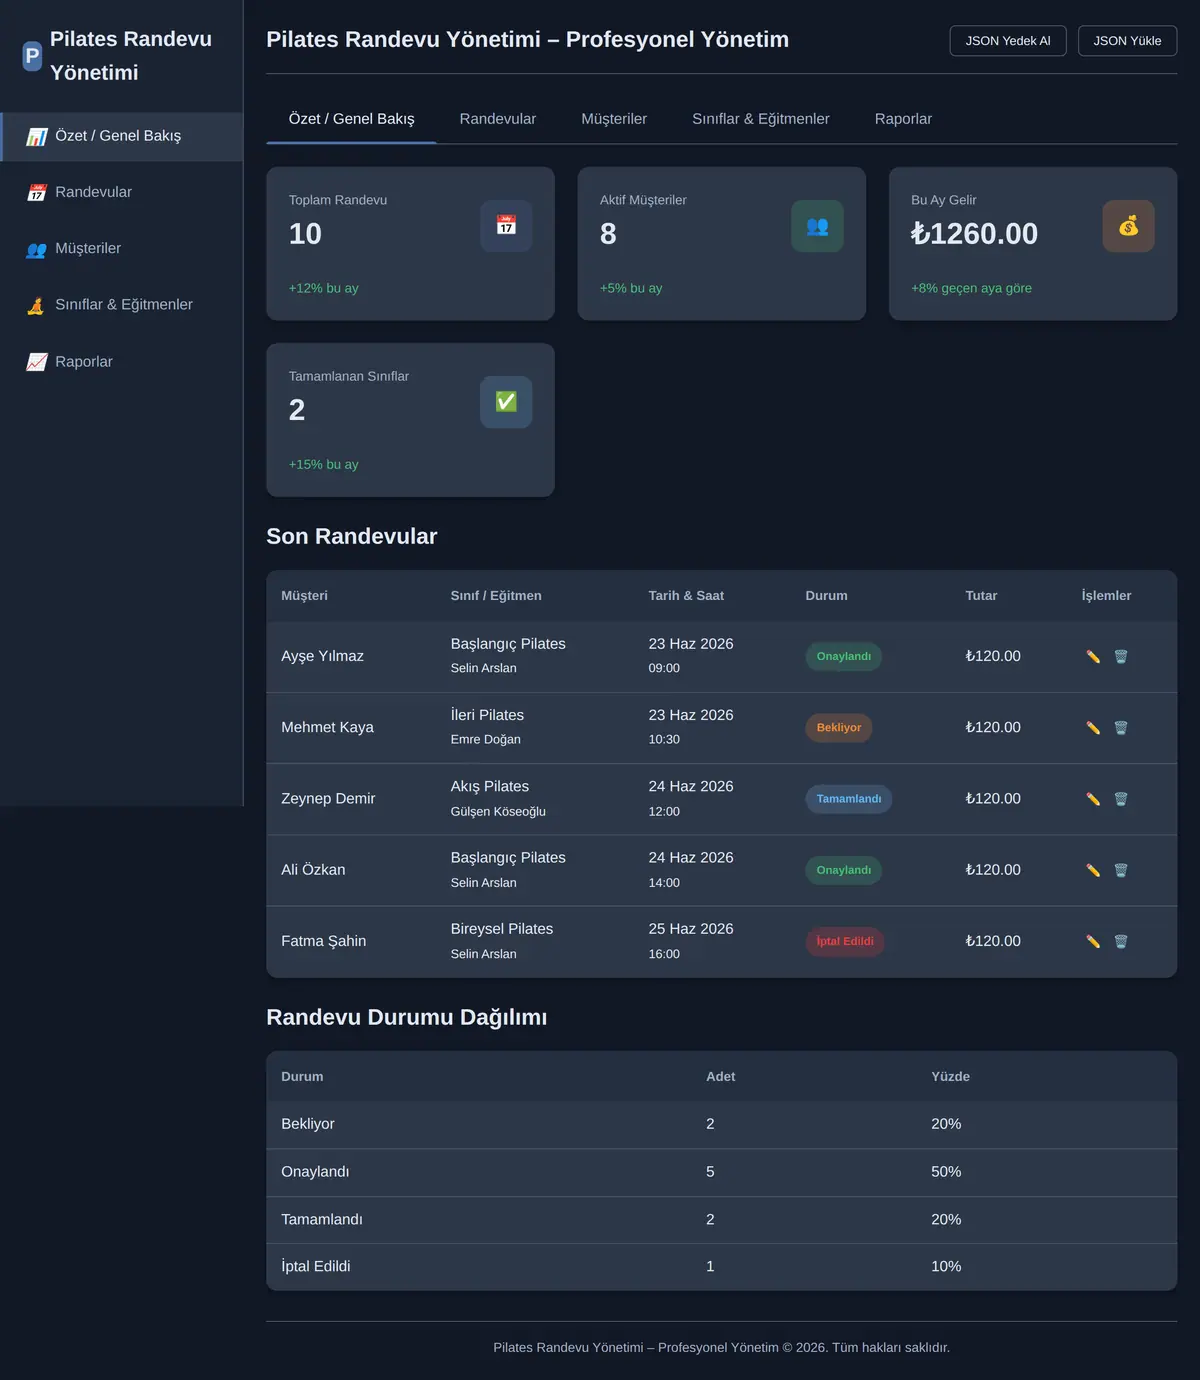Click the Tamamlandı badge in Zeynep Demir row
The height and width of the screenshot is (1380, 1200).
(x=848, y=799)
